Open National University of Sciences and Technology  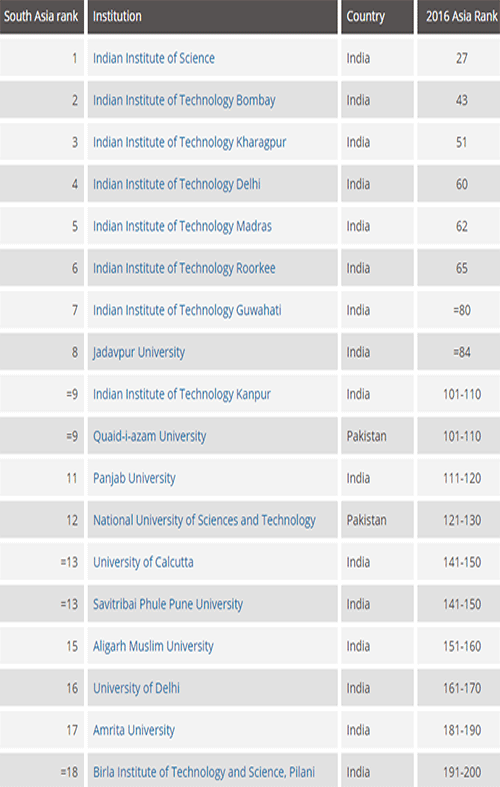coord(204,520)
